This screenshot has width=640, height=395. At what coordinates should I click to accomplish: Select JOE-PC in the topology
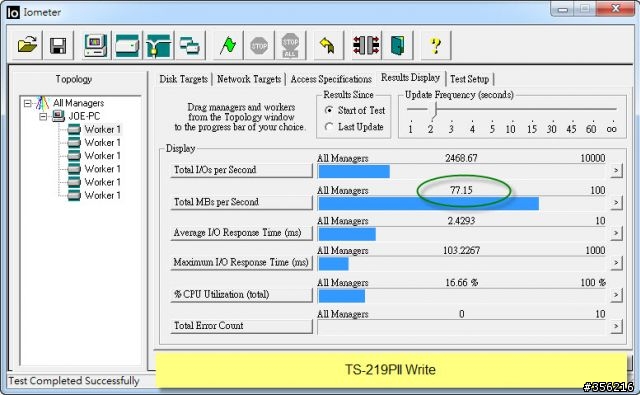click(x=84, y=116)
